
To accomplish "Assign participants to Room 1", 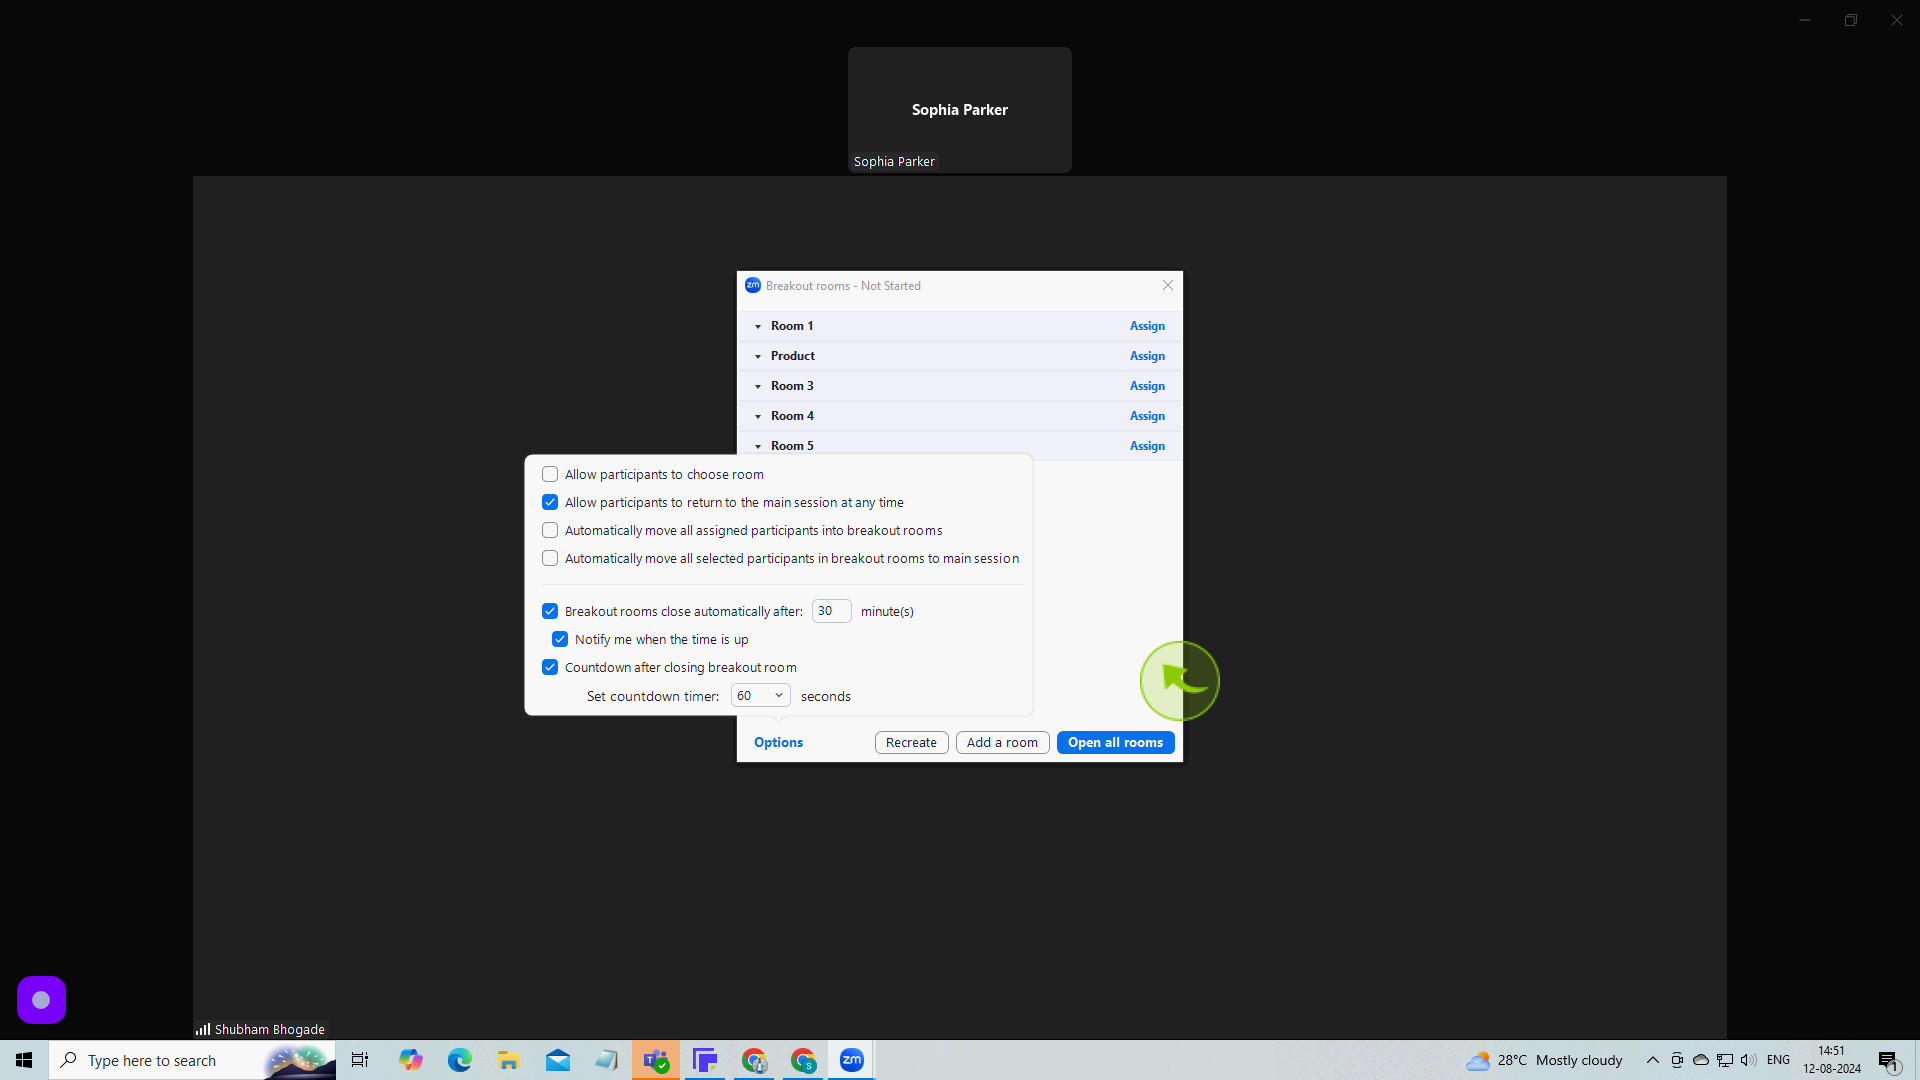I will coord(1147,326).
